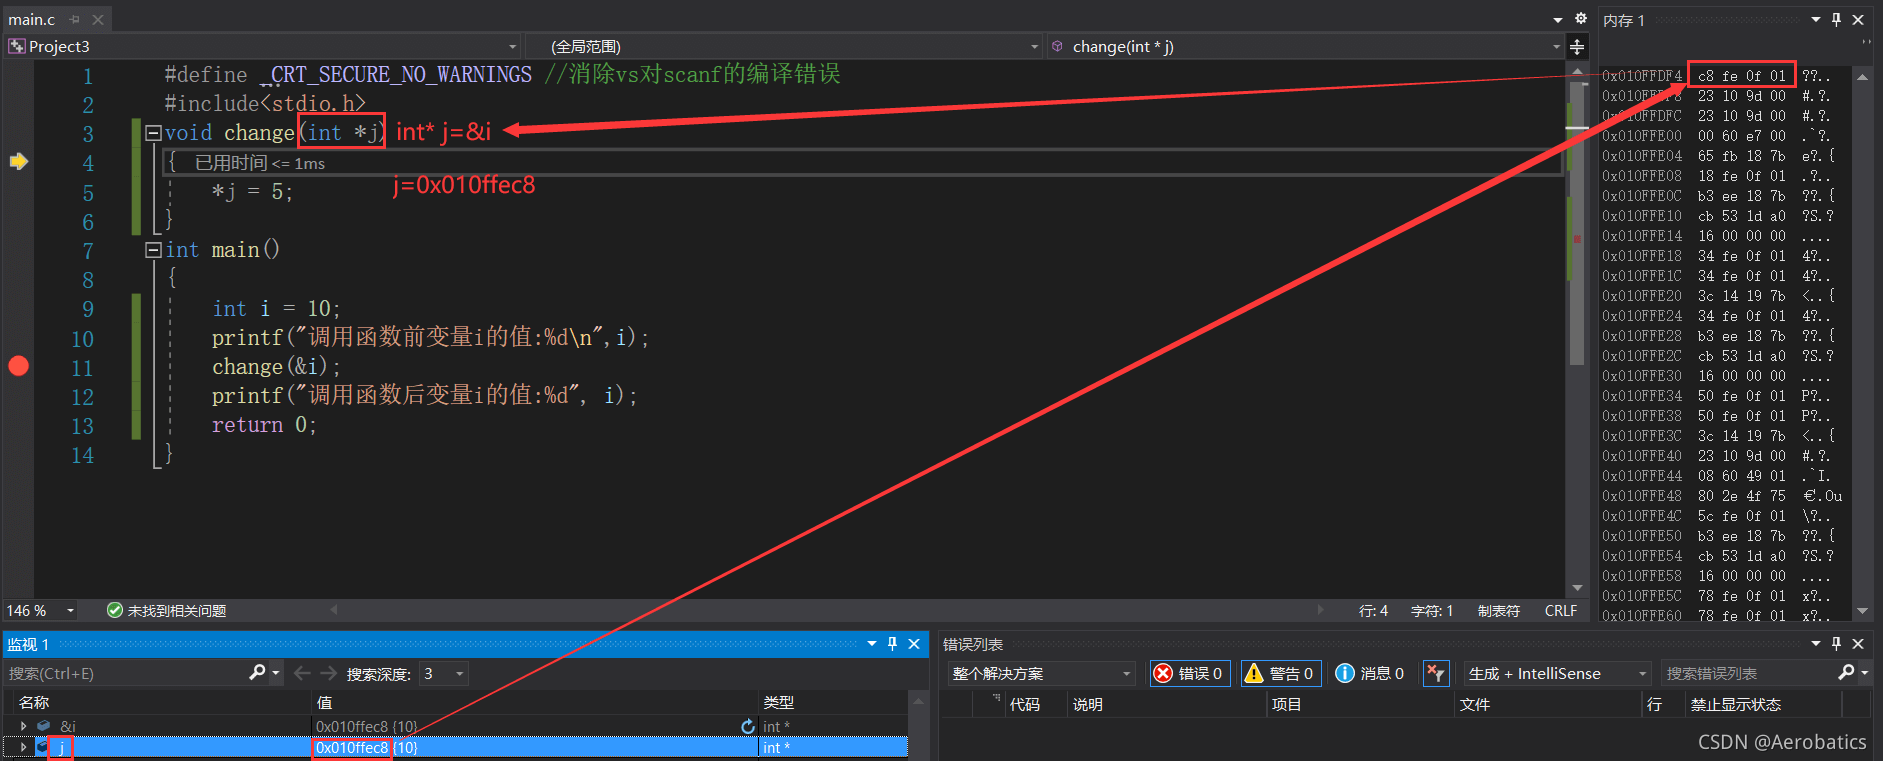1883x761 pixels.
Task: Sort error list by 文件 column
Action: (x=1475, y=704)
